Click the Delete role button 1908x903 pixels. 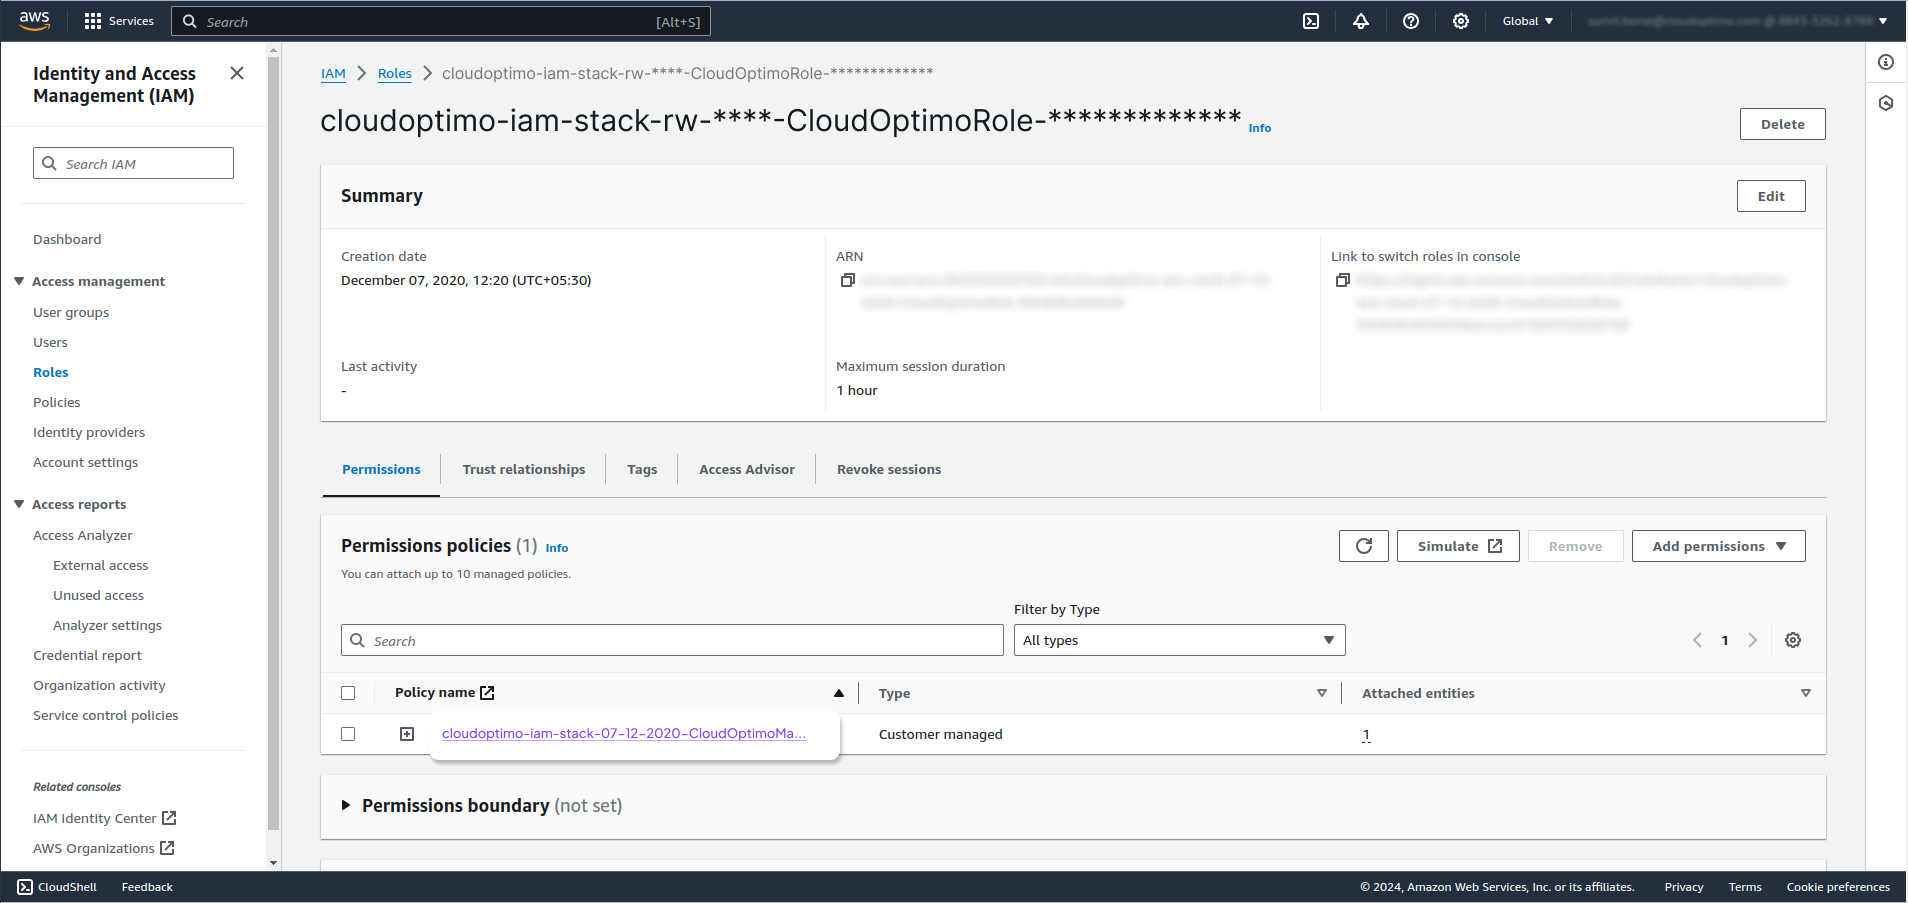click(1782, 124)
